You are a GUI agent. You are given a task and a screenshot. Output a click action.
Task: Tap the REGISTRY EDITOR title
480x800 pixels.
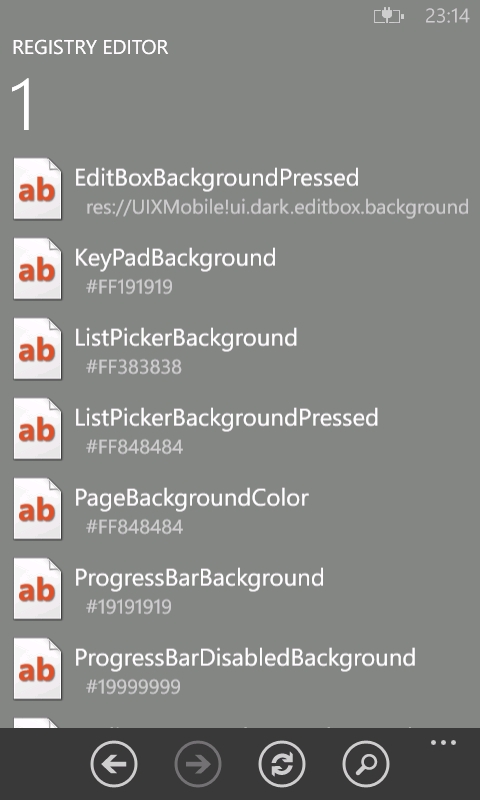point(90,47)
